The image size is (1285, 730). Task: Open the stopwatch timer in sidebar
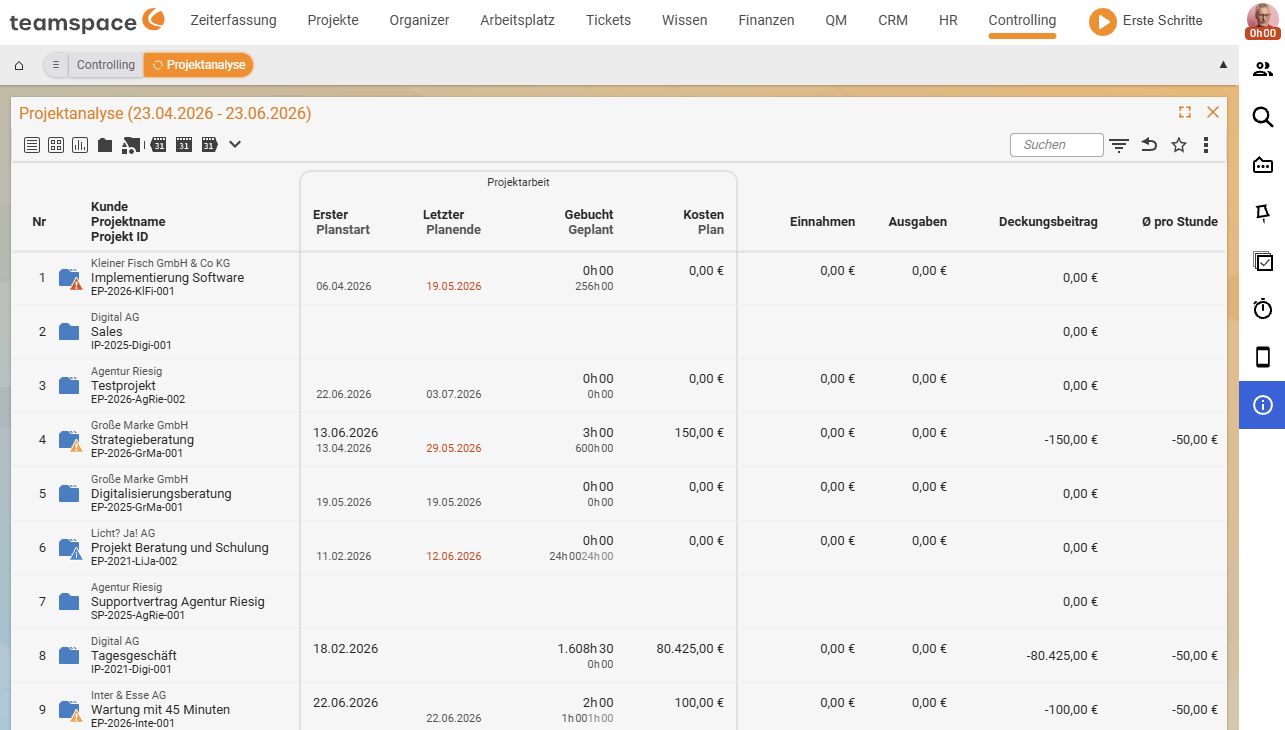point(1263,309)
